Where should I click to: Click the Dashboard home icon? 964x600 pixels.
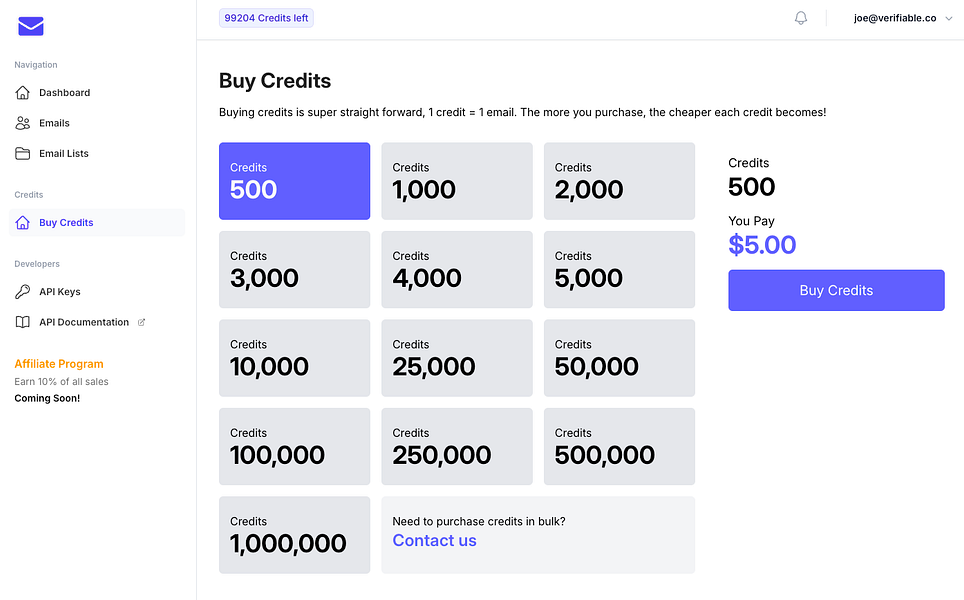(x=23, y=93)
